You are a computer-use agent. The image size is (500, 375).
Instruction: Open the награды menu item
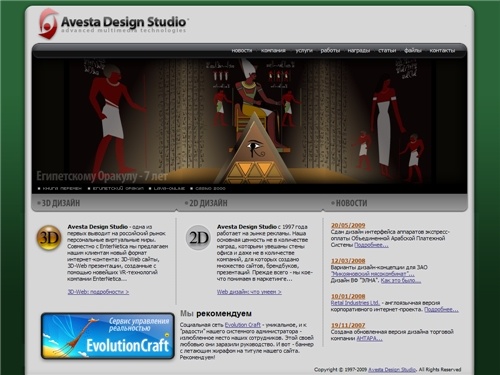(359, 50)
